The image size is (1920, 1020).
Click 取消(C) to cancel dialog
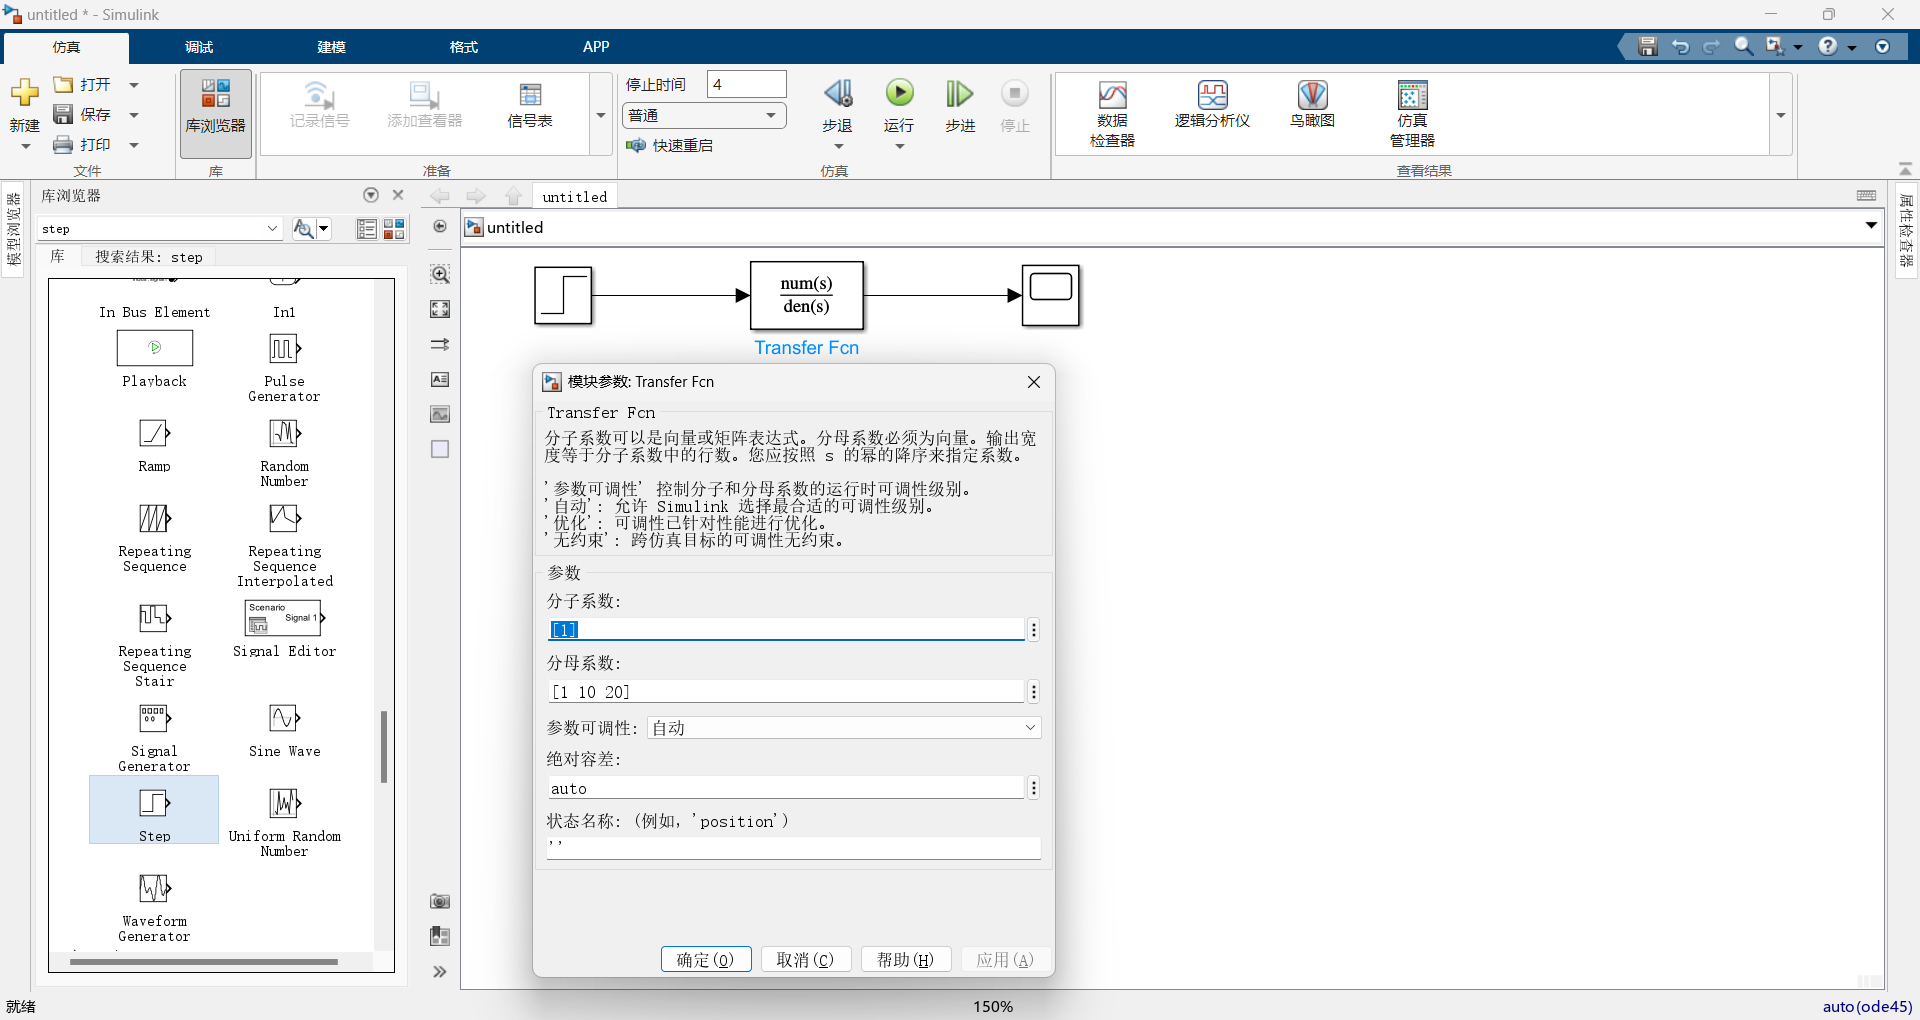point(806,959)
